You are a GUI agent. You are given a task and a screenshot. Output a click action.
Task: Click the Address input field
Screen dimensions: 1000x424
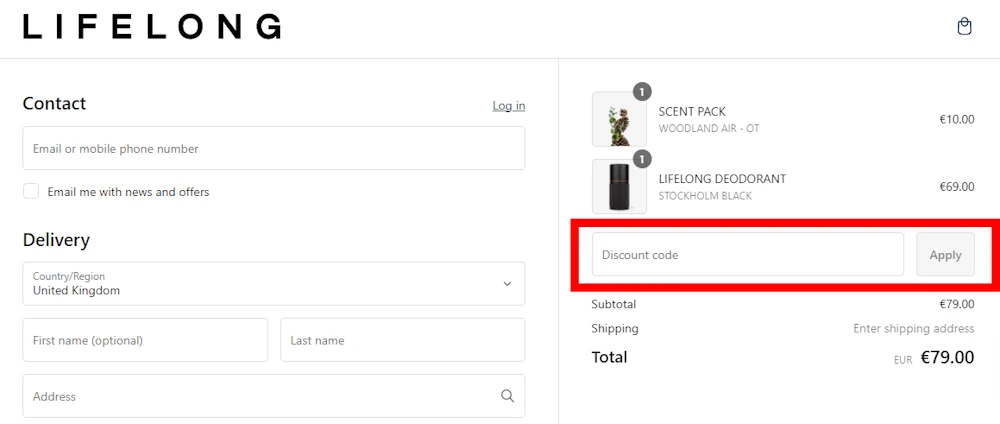pyautogui.click(x=274, y=396)
